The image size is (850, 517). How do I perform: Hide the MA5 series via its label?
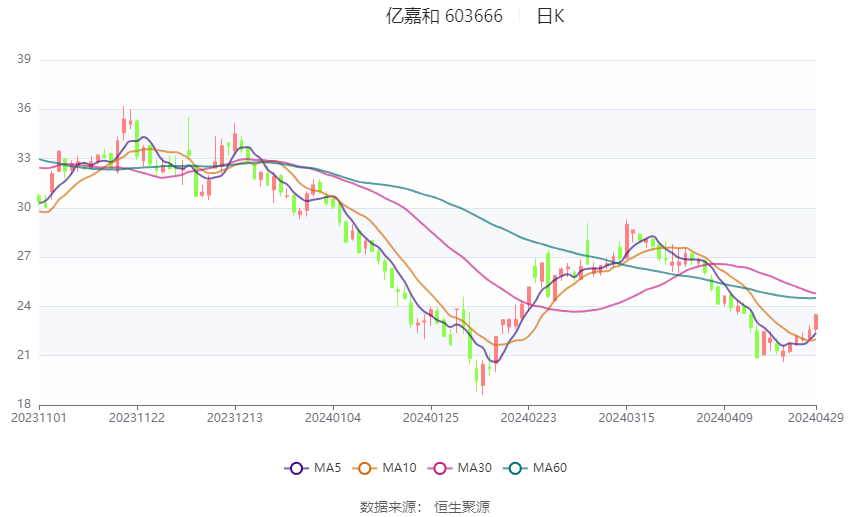328,468
